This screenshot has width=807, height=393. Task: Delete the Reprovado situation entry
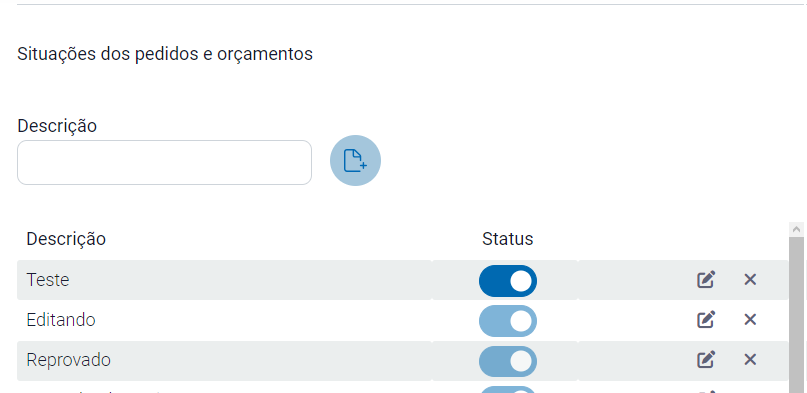(750, 360)
